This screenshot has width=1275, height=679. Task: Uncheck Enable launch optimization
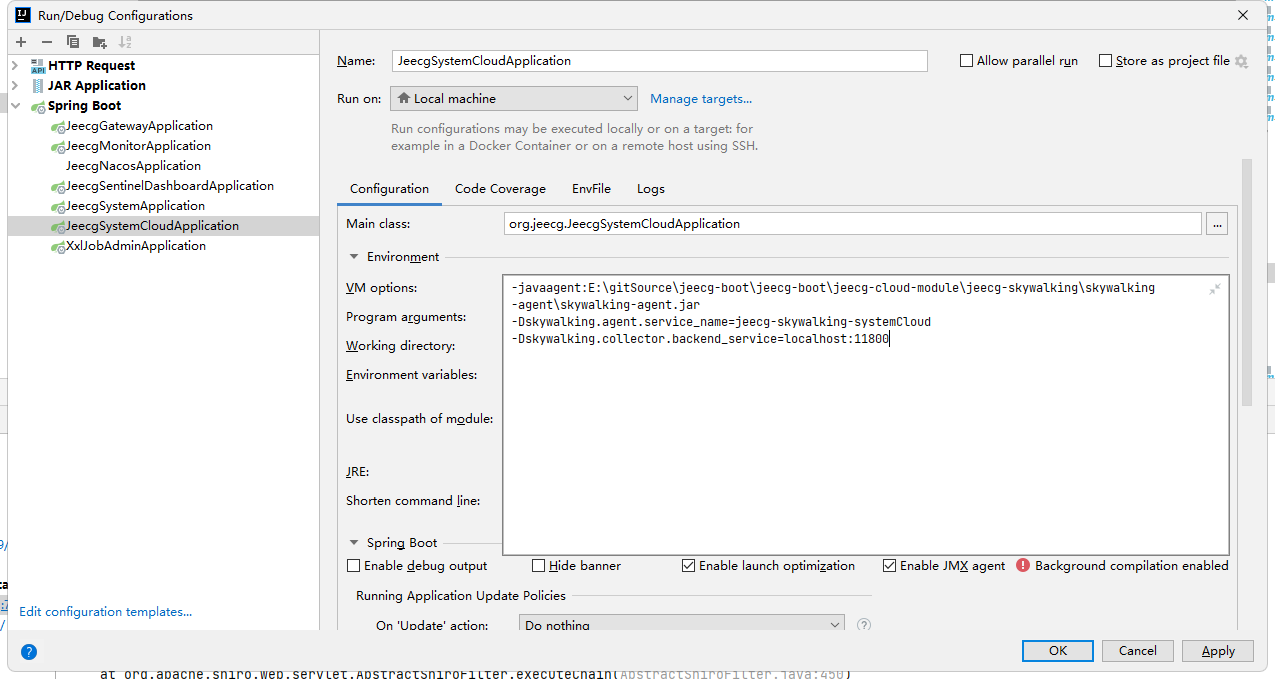[688, 566]
